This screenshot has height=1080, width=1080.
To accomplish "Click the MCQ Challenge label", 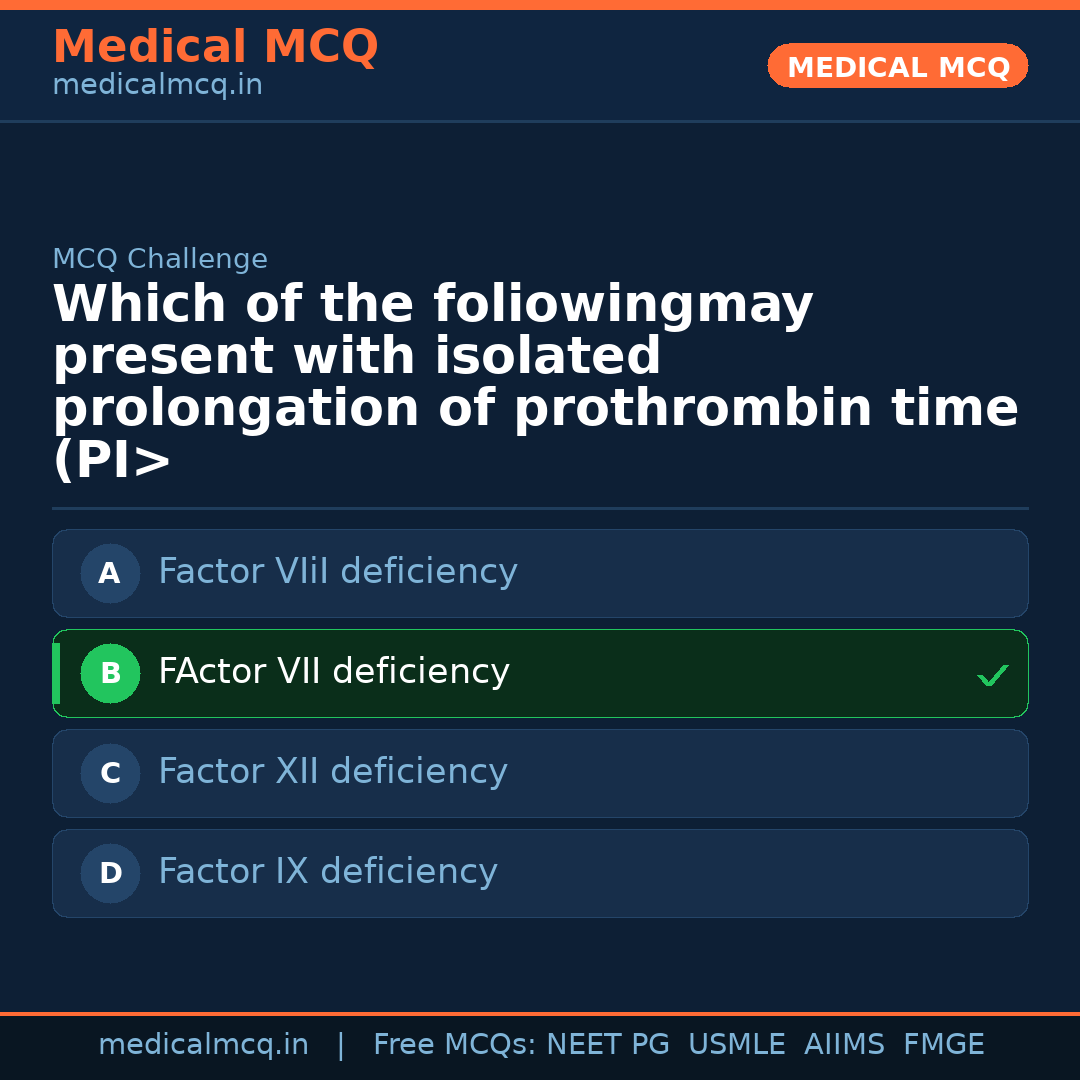I will click(160, 260).
